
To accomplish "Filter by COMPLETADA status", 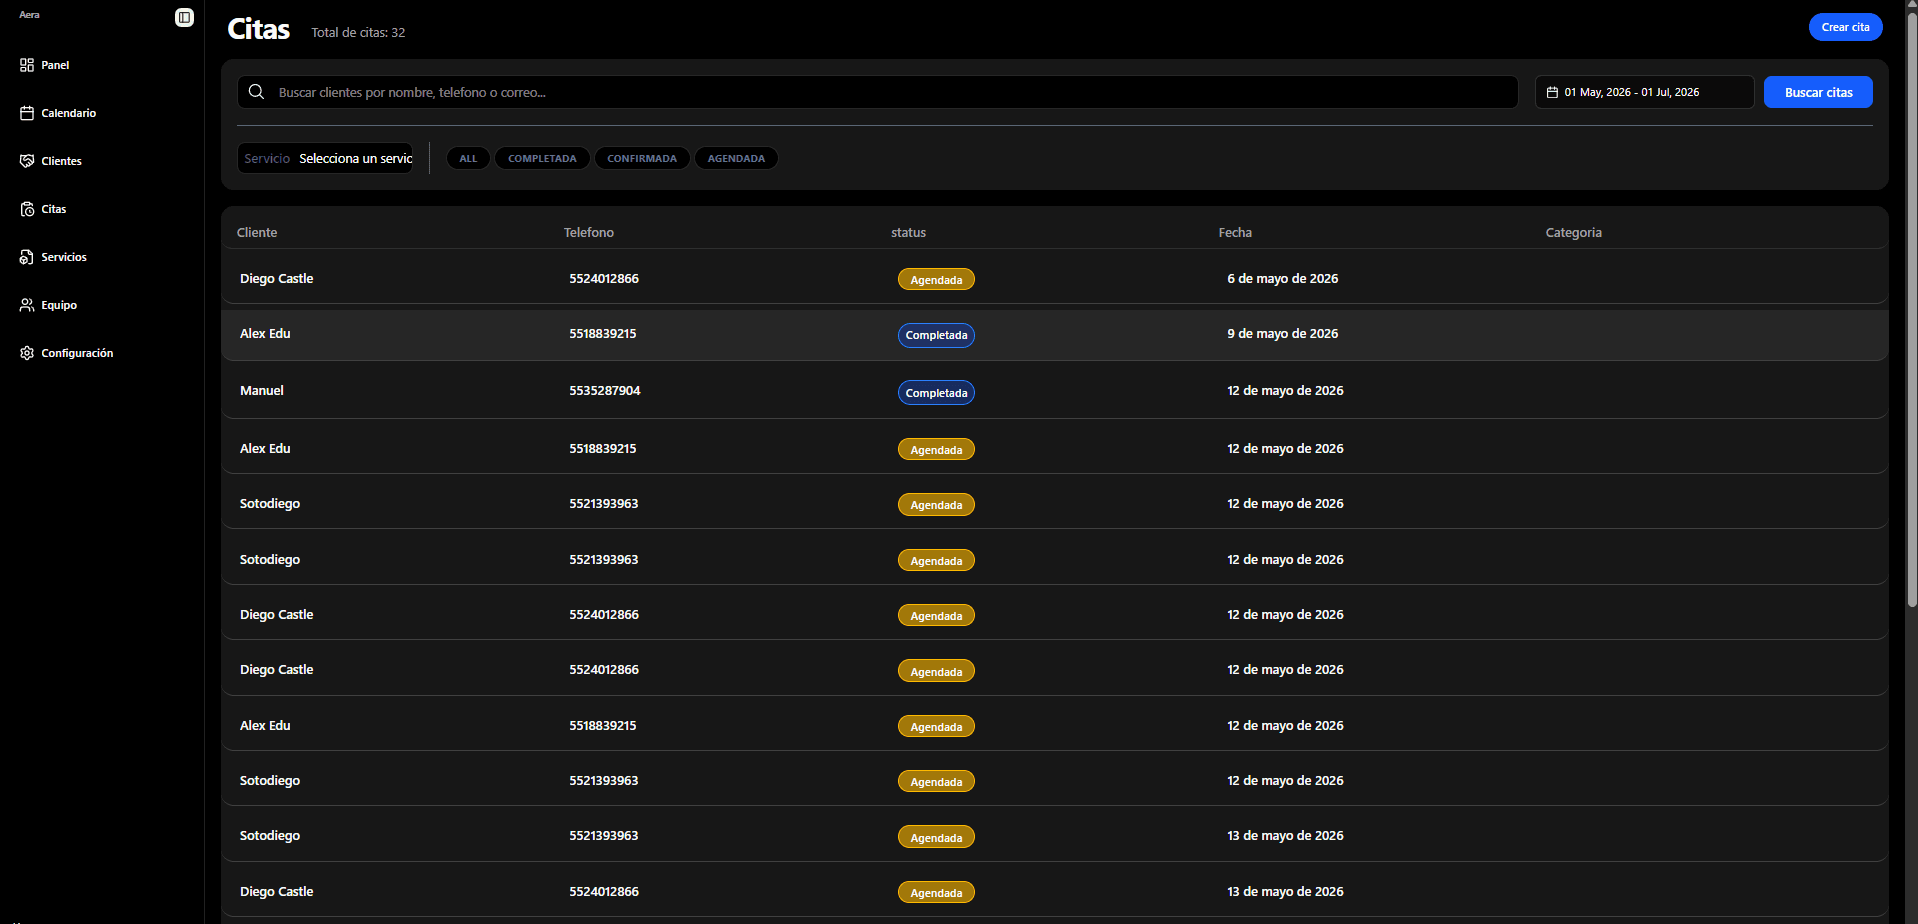I will [x=542, y=158].
